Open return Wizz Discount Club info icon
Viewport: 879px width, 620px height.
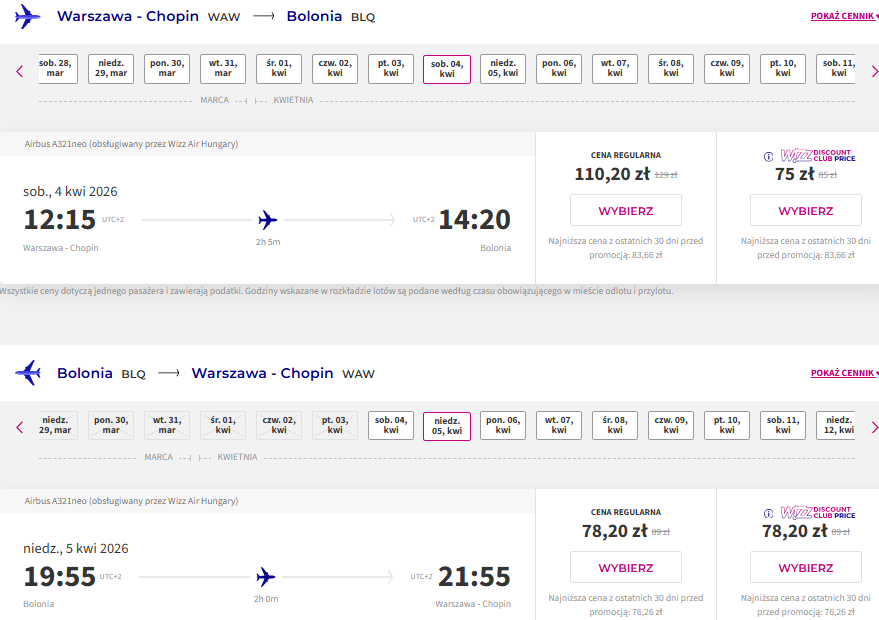pyautogui.click(x=769, y=513)
